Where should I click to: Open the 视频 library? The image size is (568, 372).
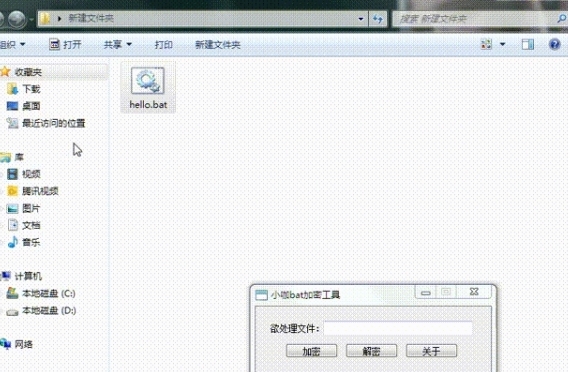[x=24, y=174]
